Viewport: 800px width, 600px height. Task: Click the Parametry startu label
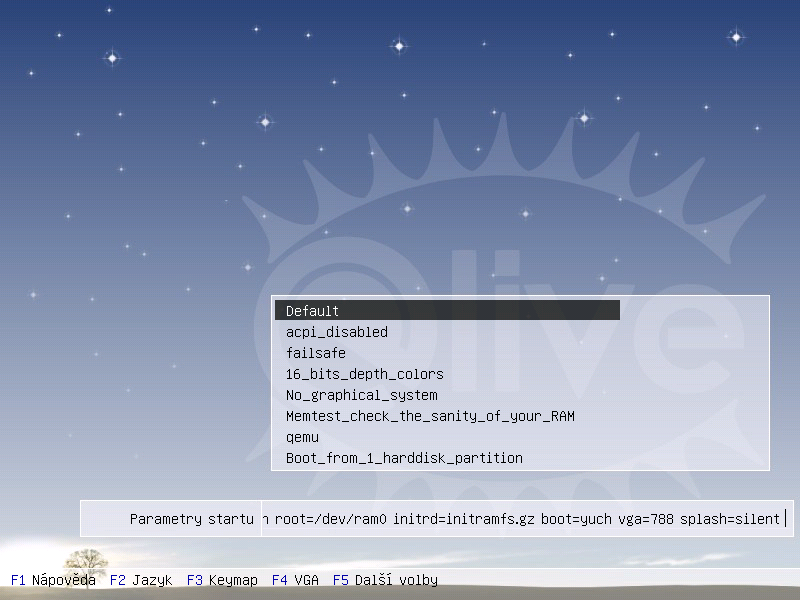[x=191, y=519]
